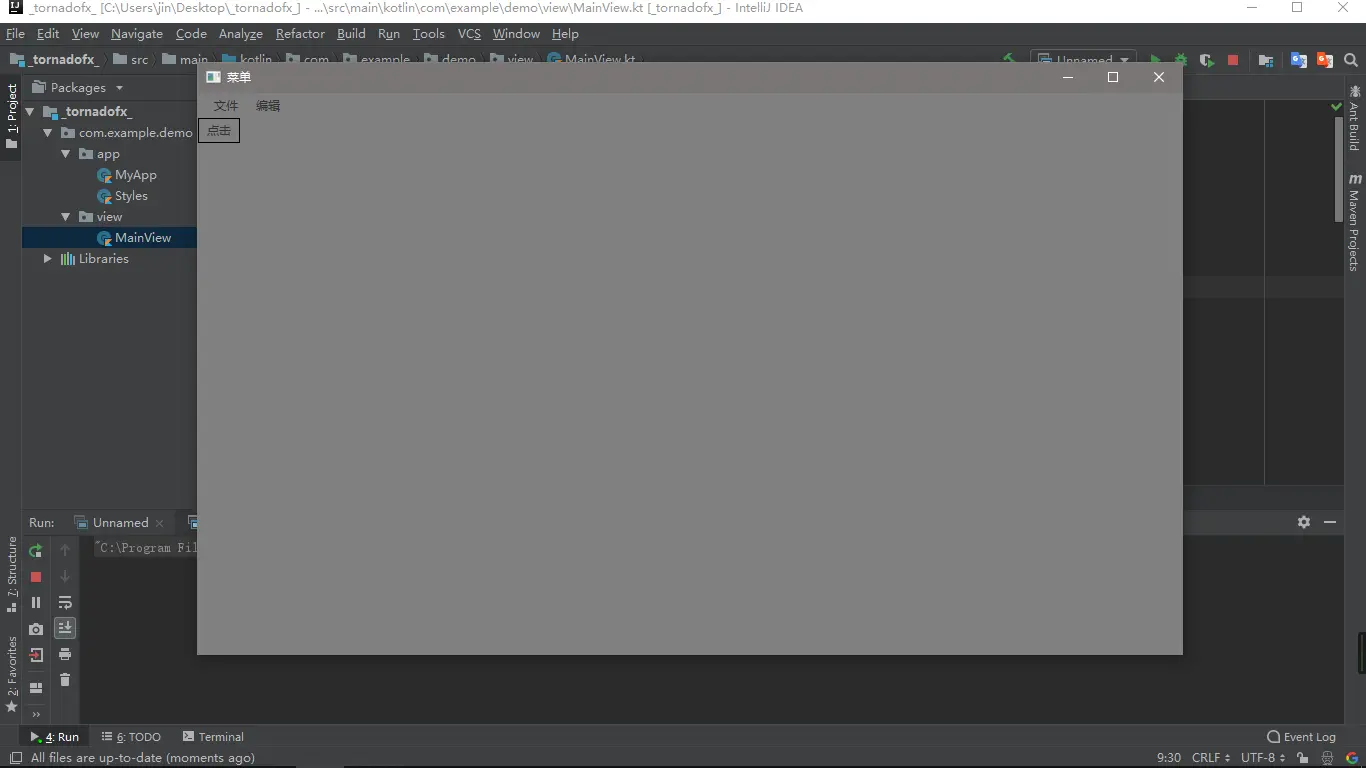Open the 6: TODO tool tab
The height and width of the screenshot is (768, 1366).
coord(131,737)
